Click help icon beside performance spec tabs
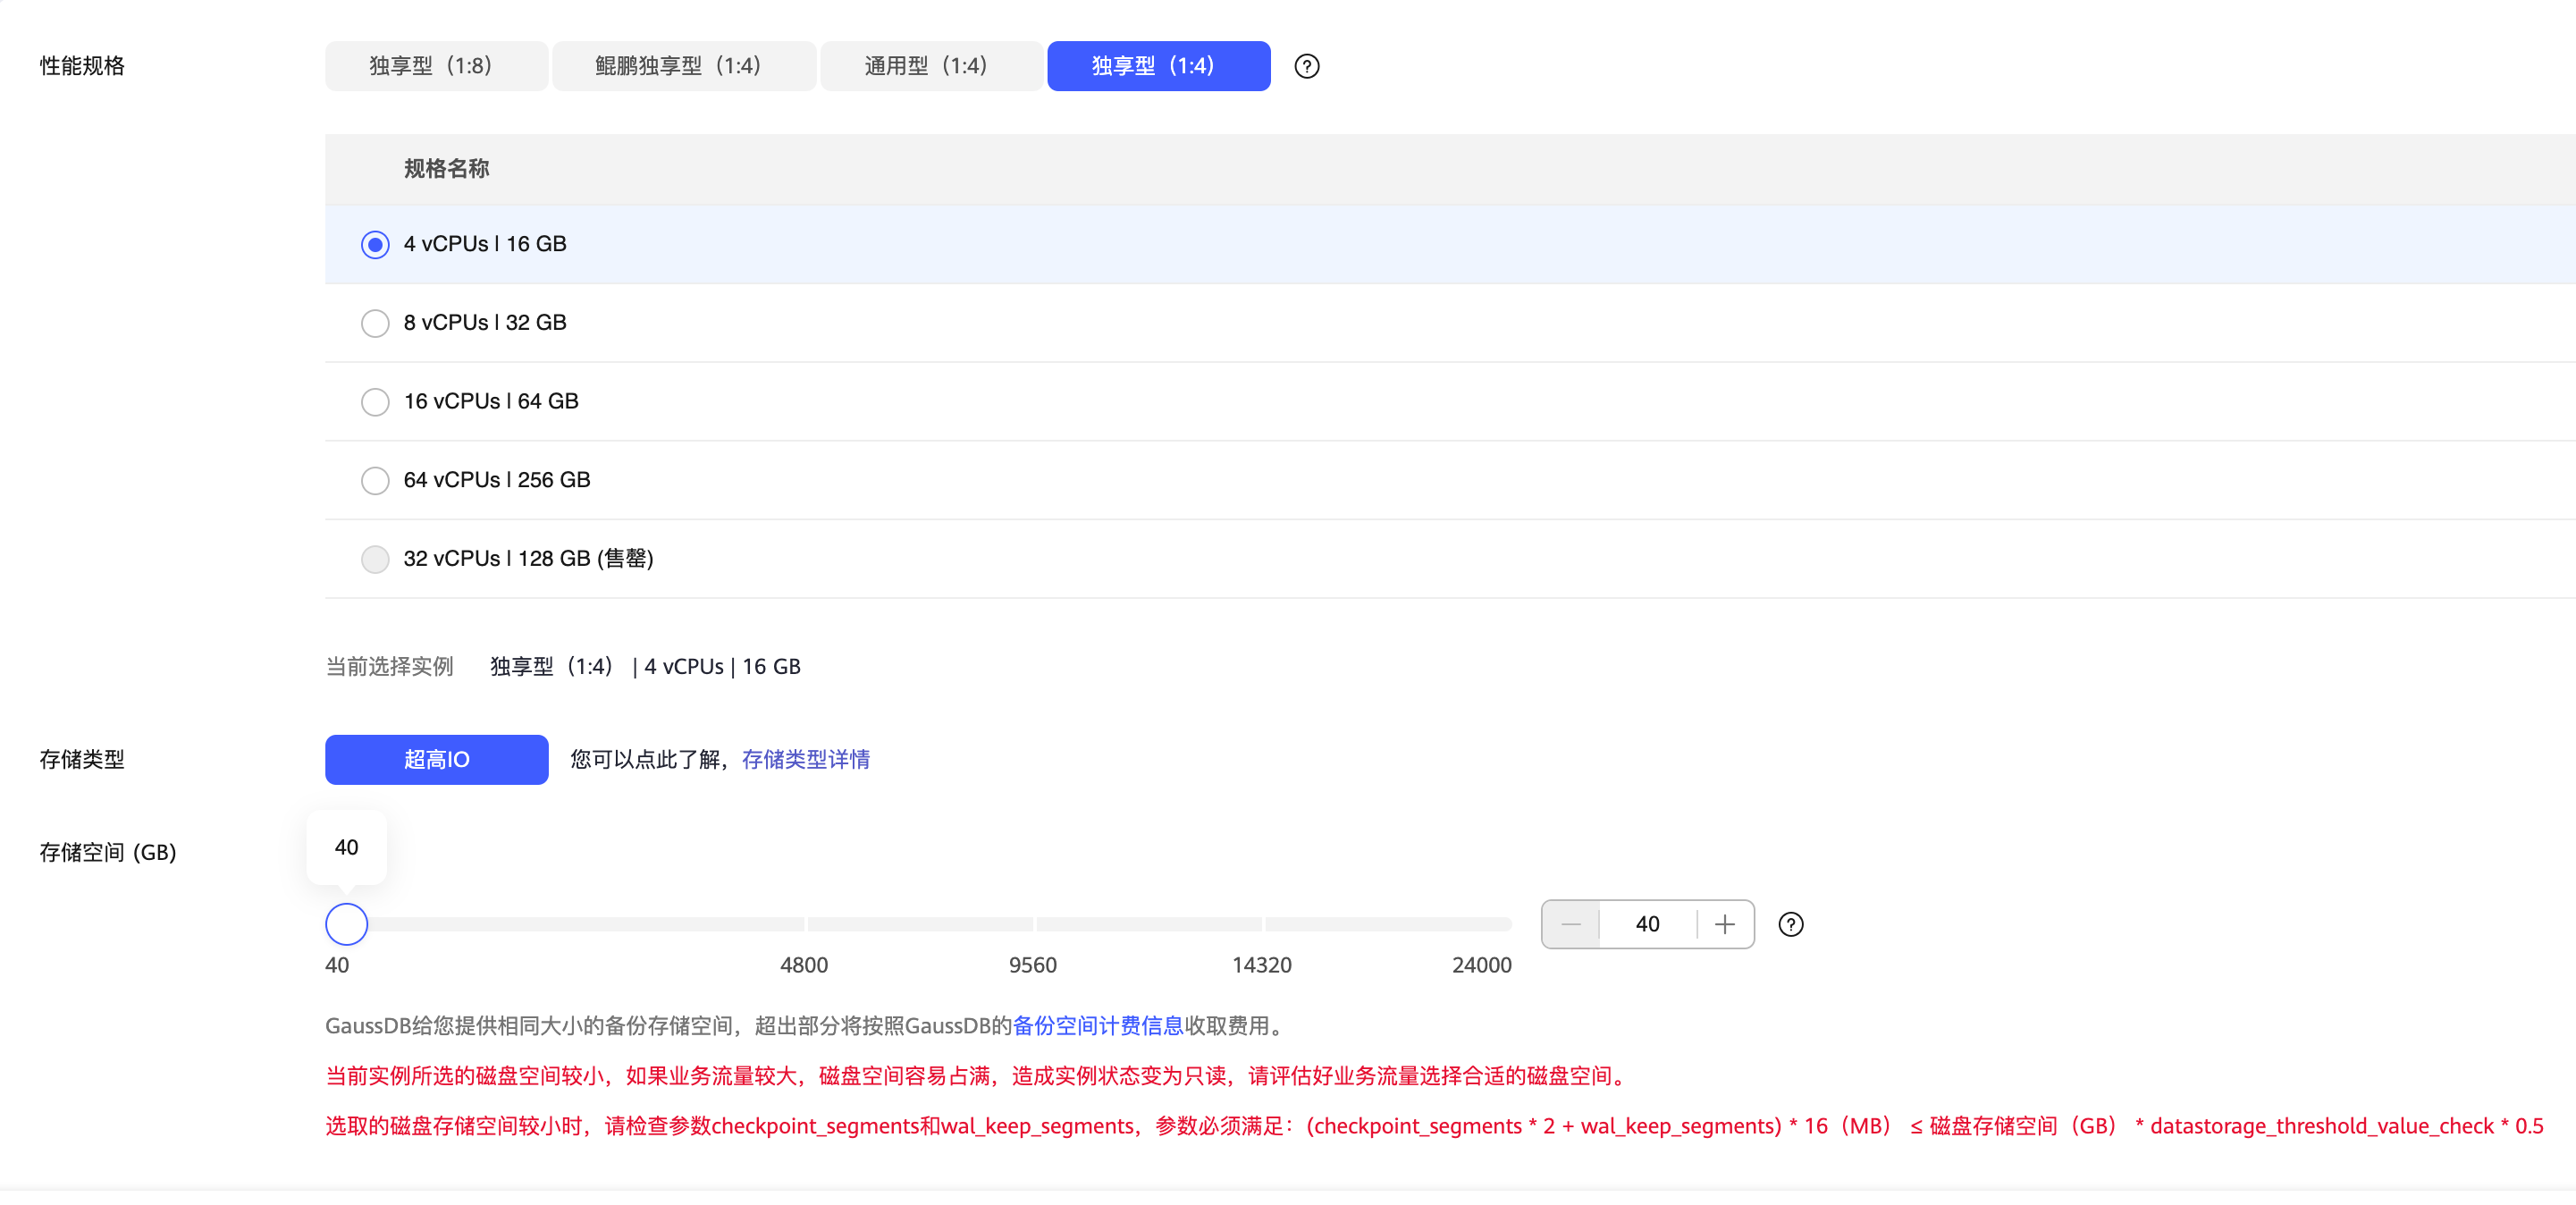Image resolution: width=2576 pixels, height=1205 pixels. (x=1306, y=66)
